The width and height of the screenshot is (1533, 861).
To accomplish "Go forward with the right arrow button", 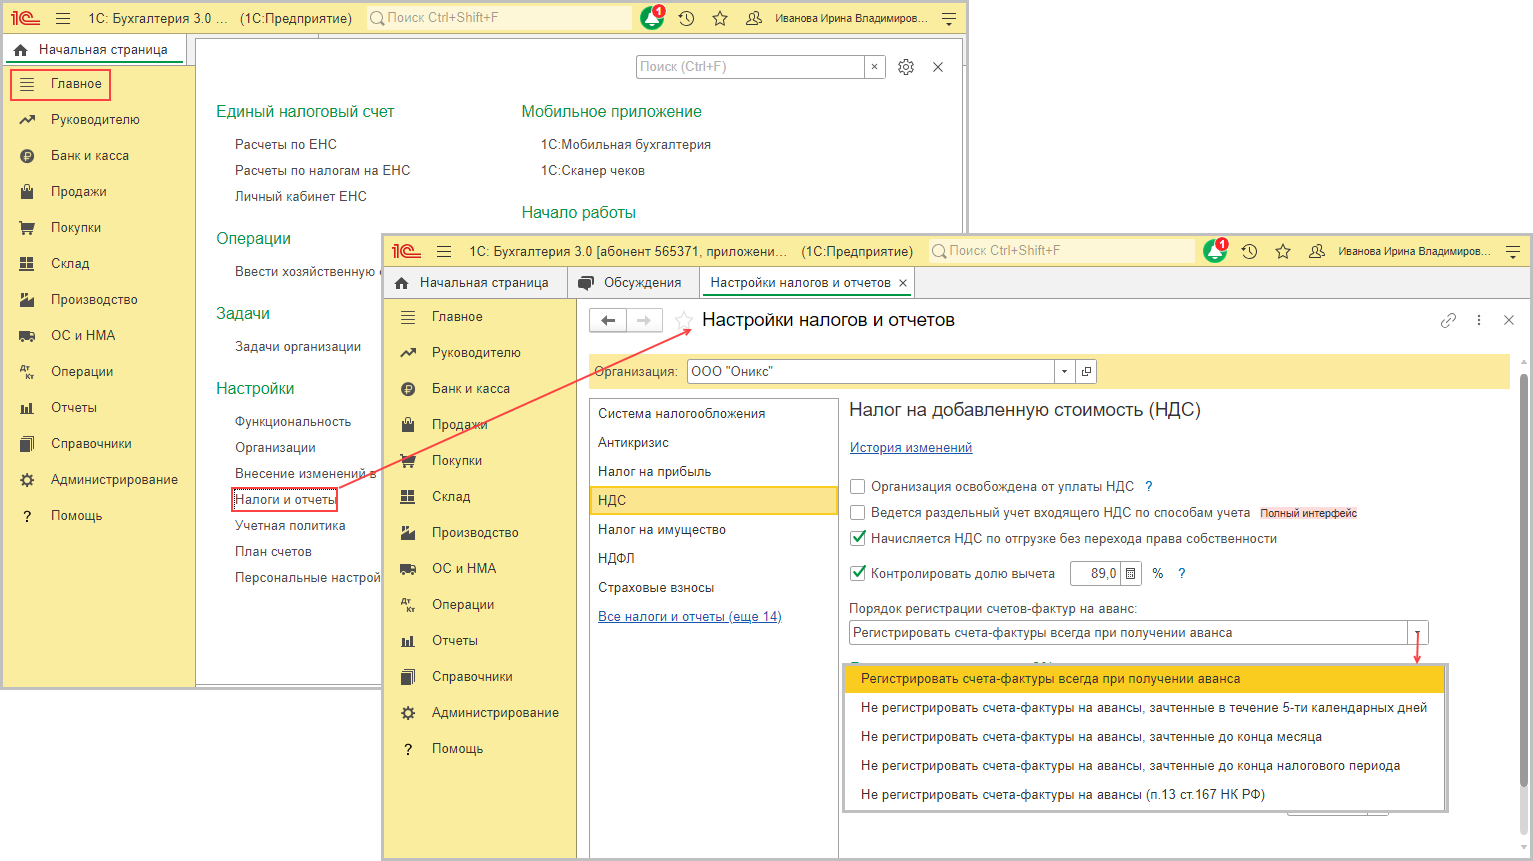I will coord(644,320).
